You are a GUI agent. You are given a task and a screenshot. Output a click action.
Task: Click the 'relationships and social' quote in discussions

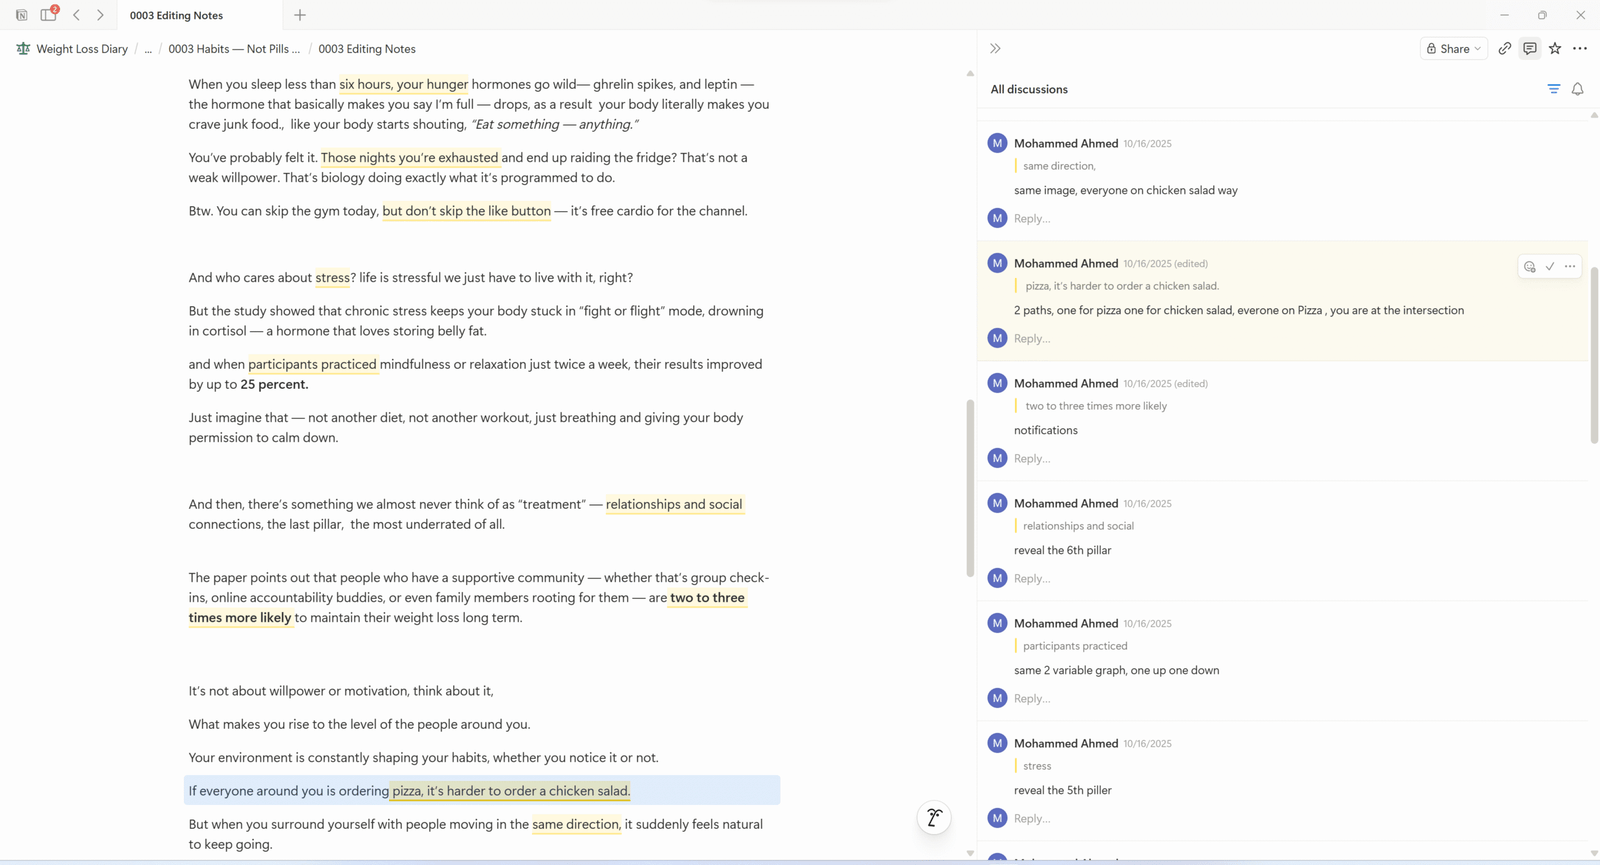pyautogui.click(x=1078, y=526)
